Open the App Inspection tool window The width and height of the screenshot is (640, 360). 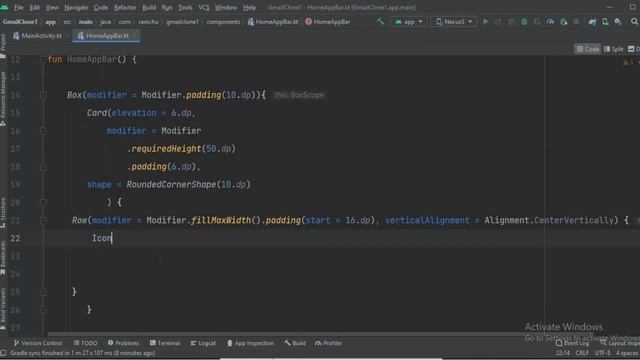(x=250, y=343)
